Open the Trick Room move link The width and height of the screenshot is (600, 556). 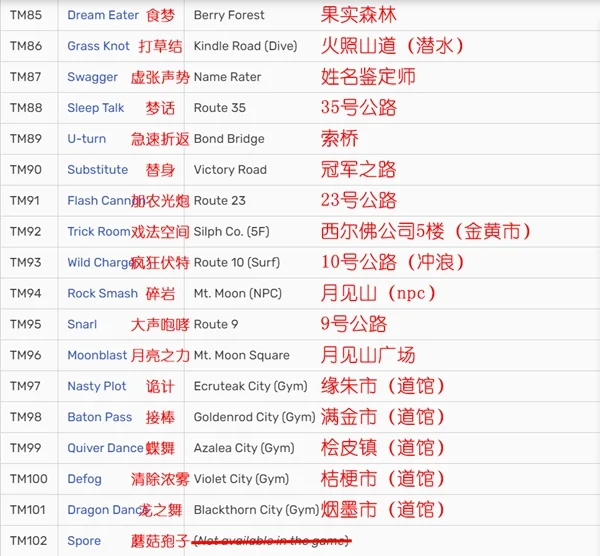pos(98,232)
